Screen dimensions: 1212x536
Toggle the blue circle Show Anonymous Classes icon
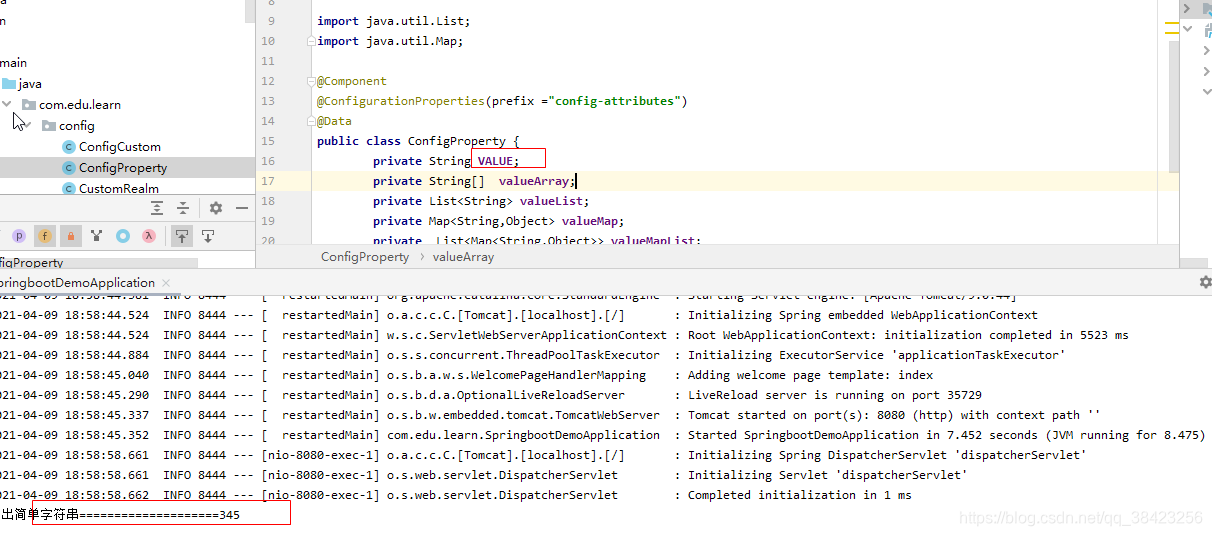point(122,236)
